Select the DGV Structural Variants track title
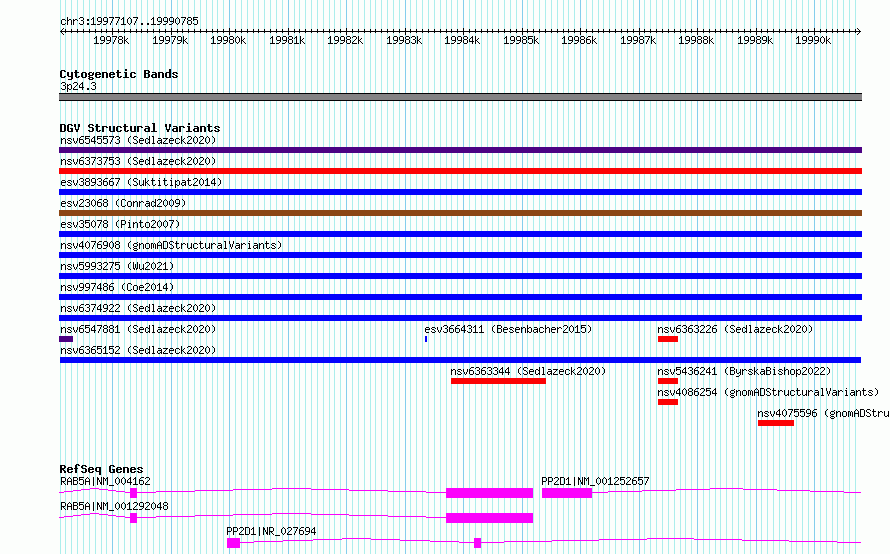The image size is (890, 554). (x=140, y=128)
